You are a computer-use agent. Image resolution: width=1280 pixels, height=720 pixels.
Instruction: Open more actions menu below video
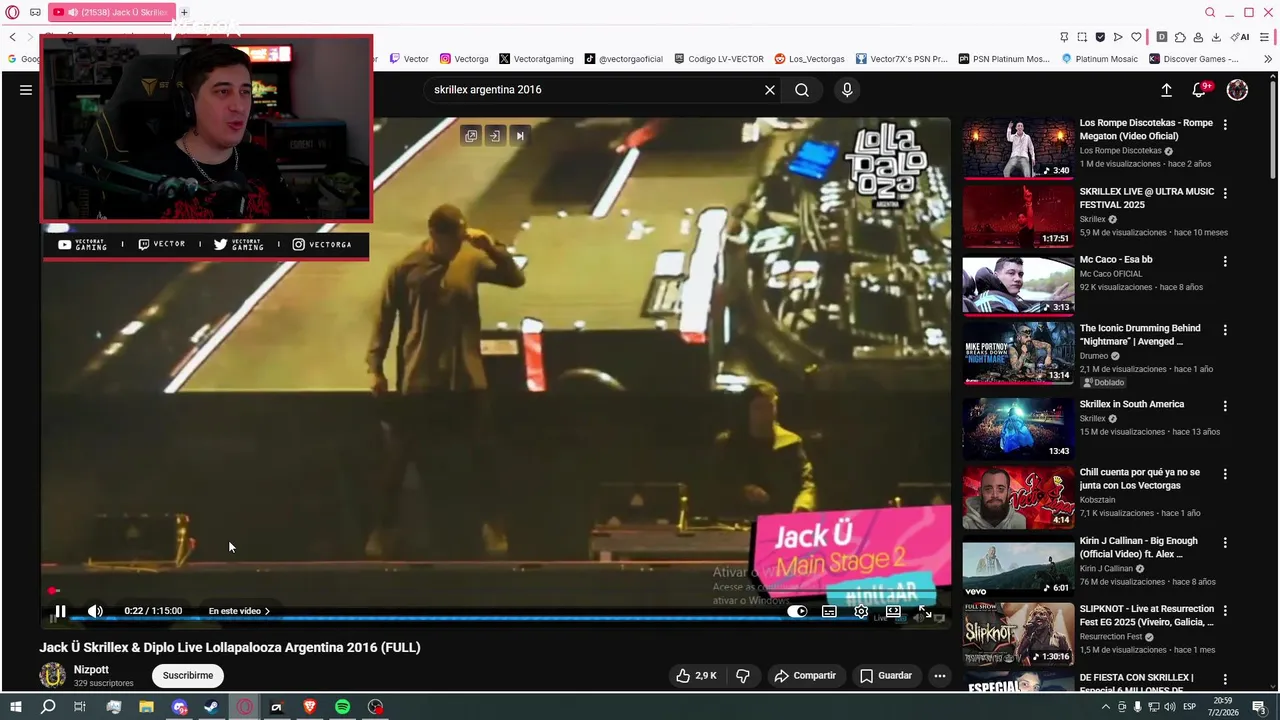click(939, 676)
